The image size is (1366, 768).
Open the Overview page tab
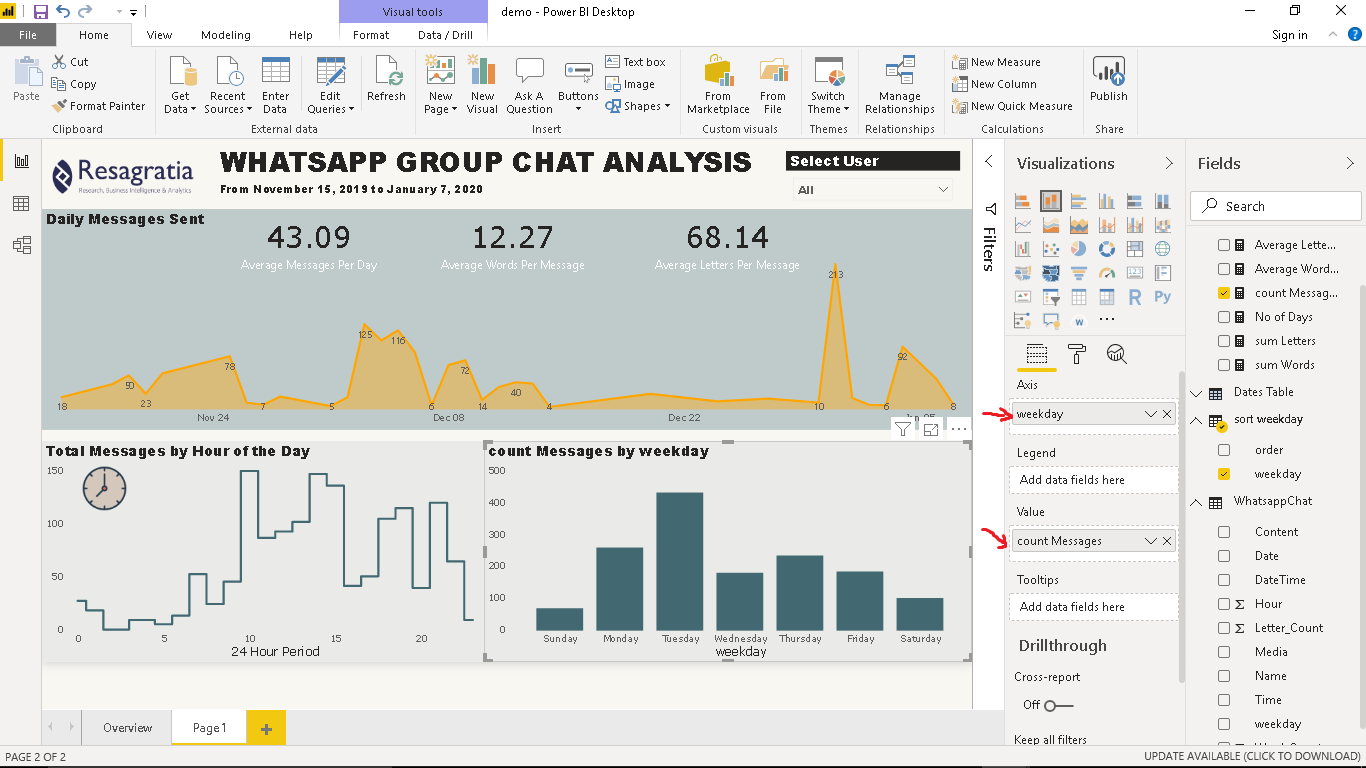(x=126, y=728)
